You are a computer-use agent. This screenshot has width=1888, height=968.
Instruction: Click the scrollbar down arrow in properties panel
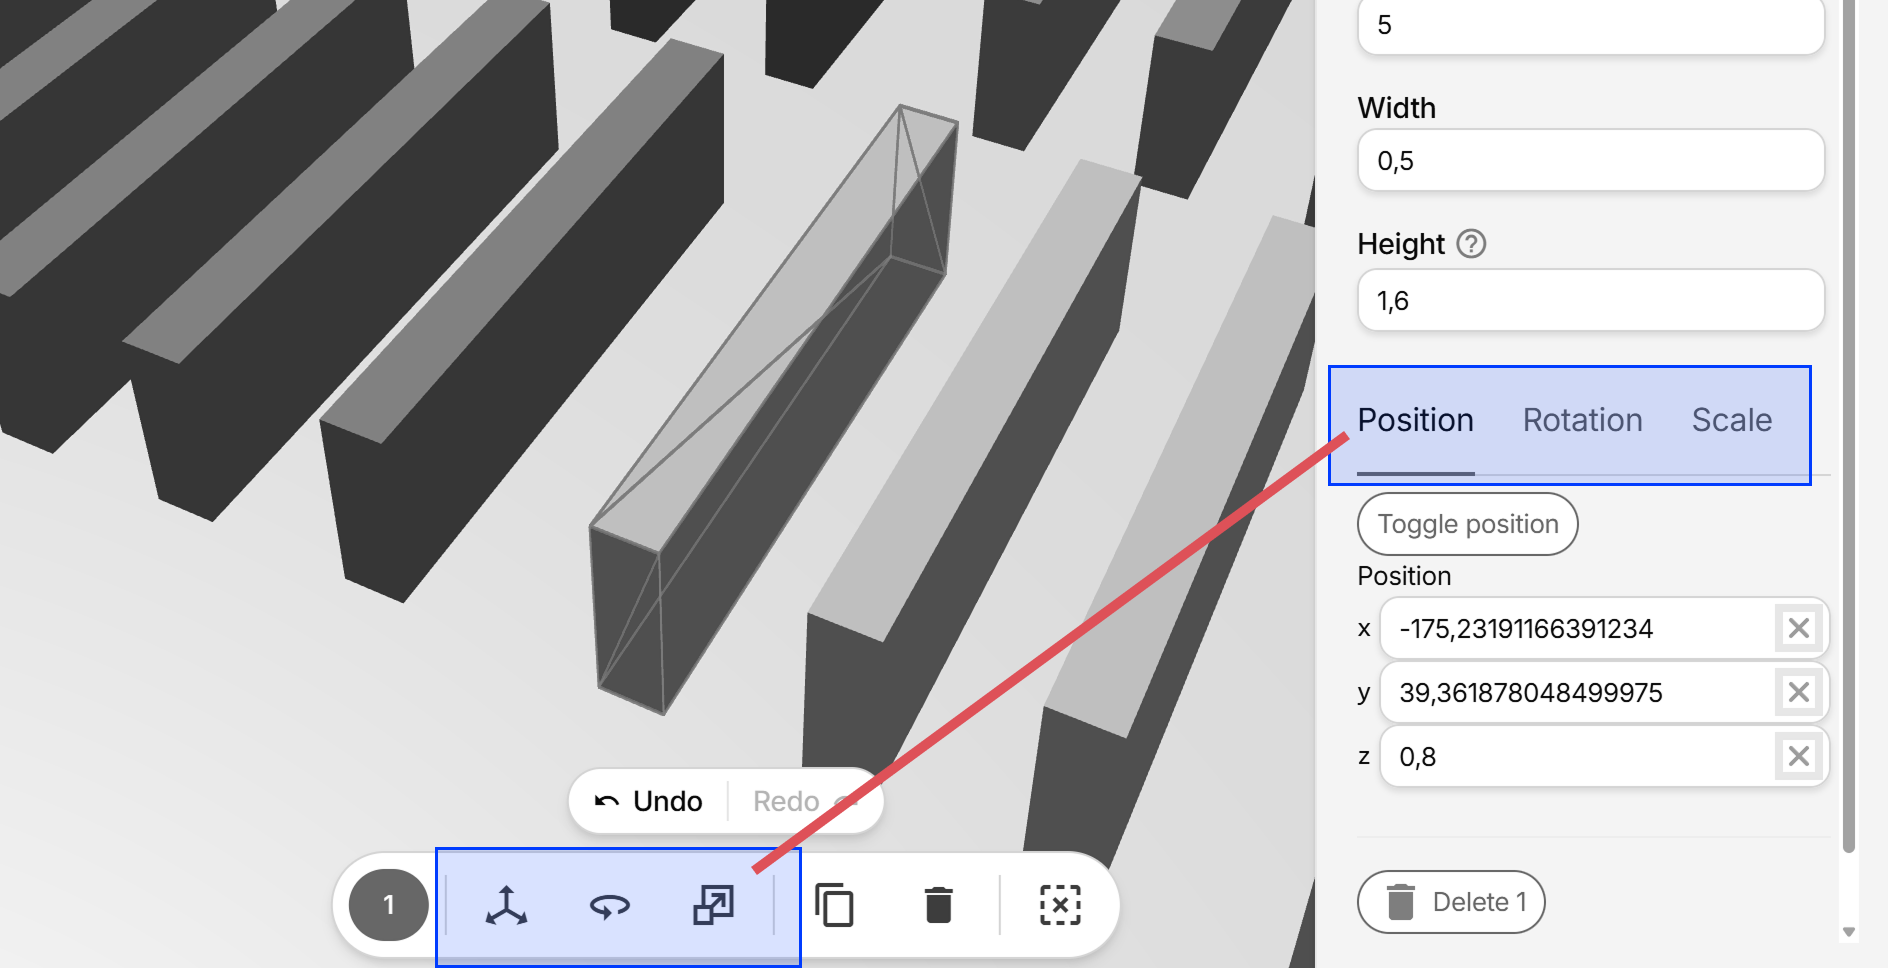(1849, 932)
